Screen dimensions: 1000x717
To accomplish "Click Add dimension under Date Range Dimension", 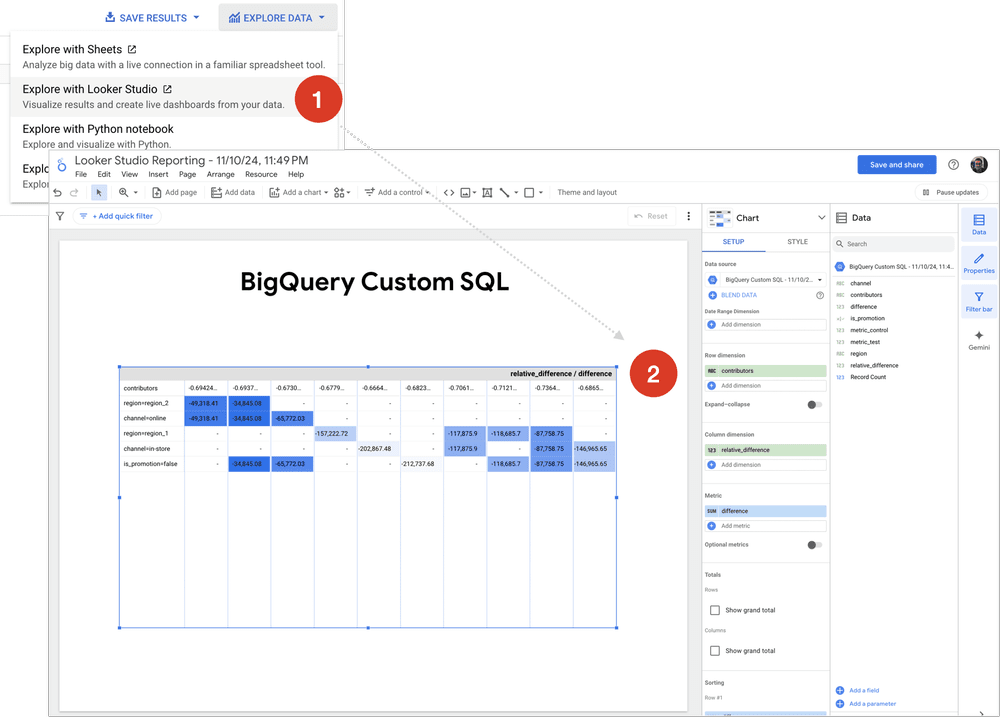I will pos(765,325).
